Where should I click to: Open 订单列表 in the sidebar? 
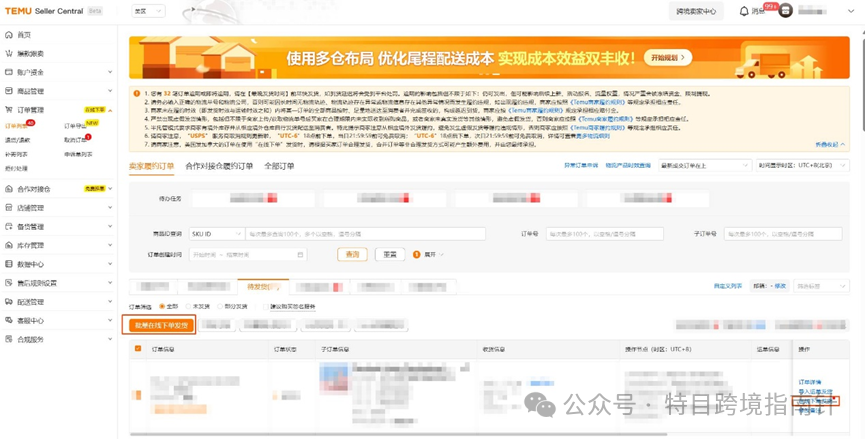click(x=15, y=126)
